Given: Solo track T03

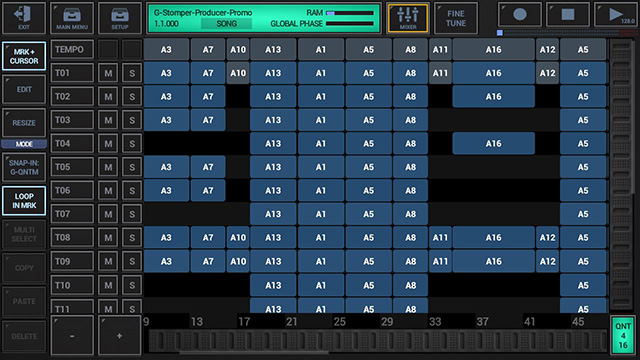Looking at the screenshot, I should 132,120.
